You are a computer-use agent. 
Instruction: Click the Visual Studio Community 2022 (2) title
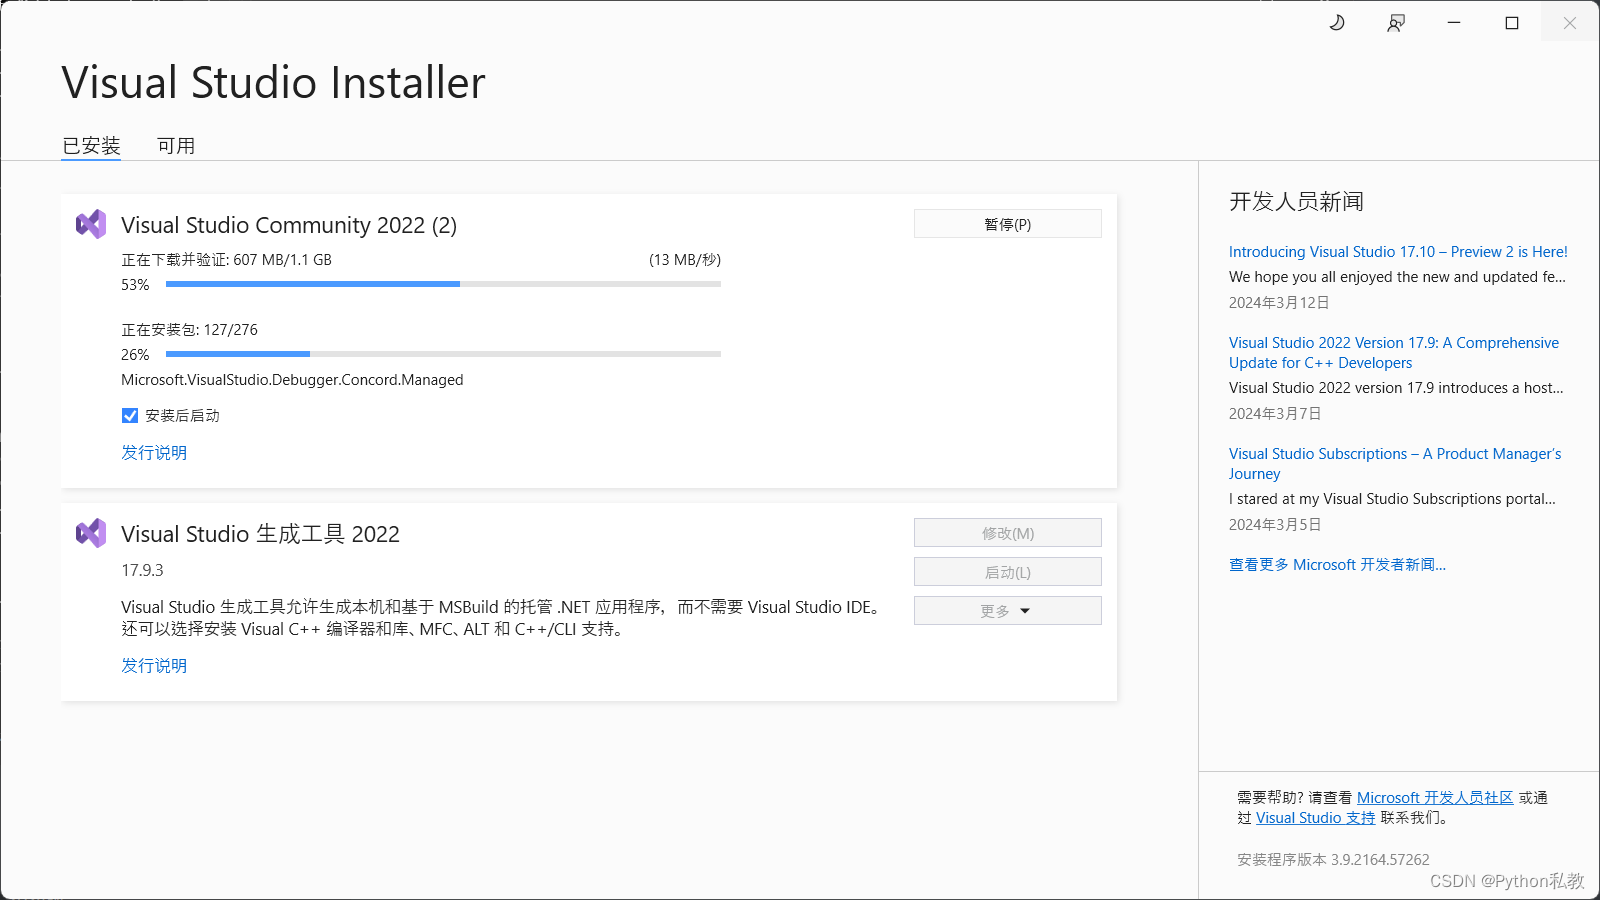(x=289, y=225)
